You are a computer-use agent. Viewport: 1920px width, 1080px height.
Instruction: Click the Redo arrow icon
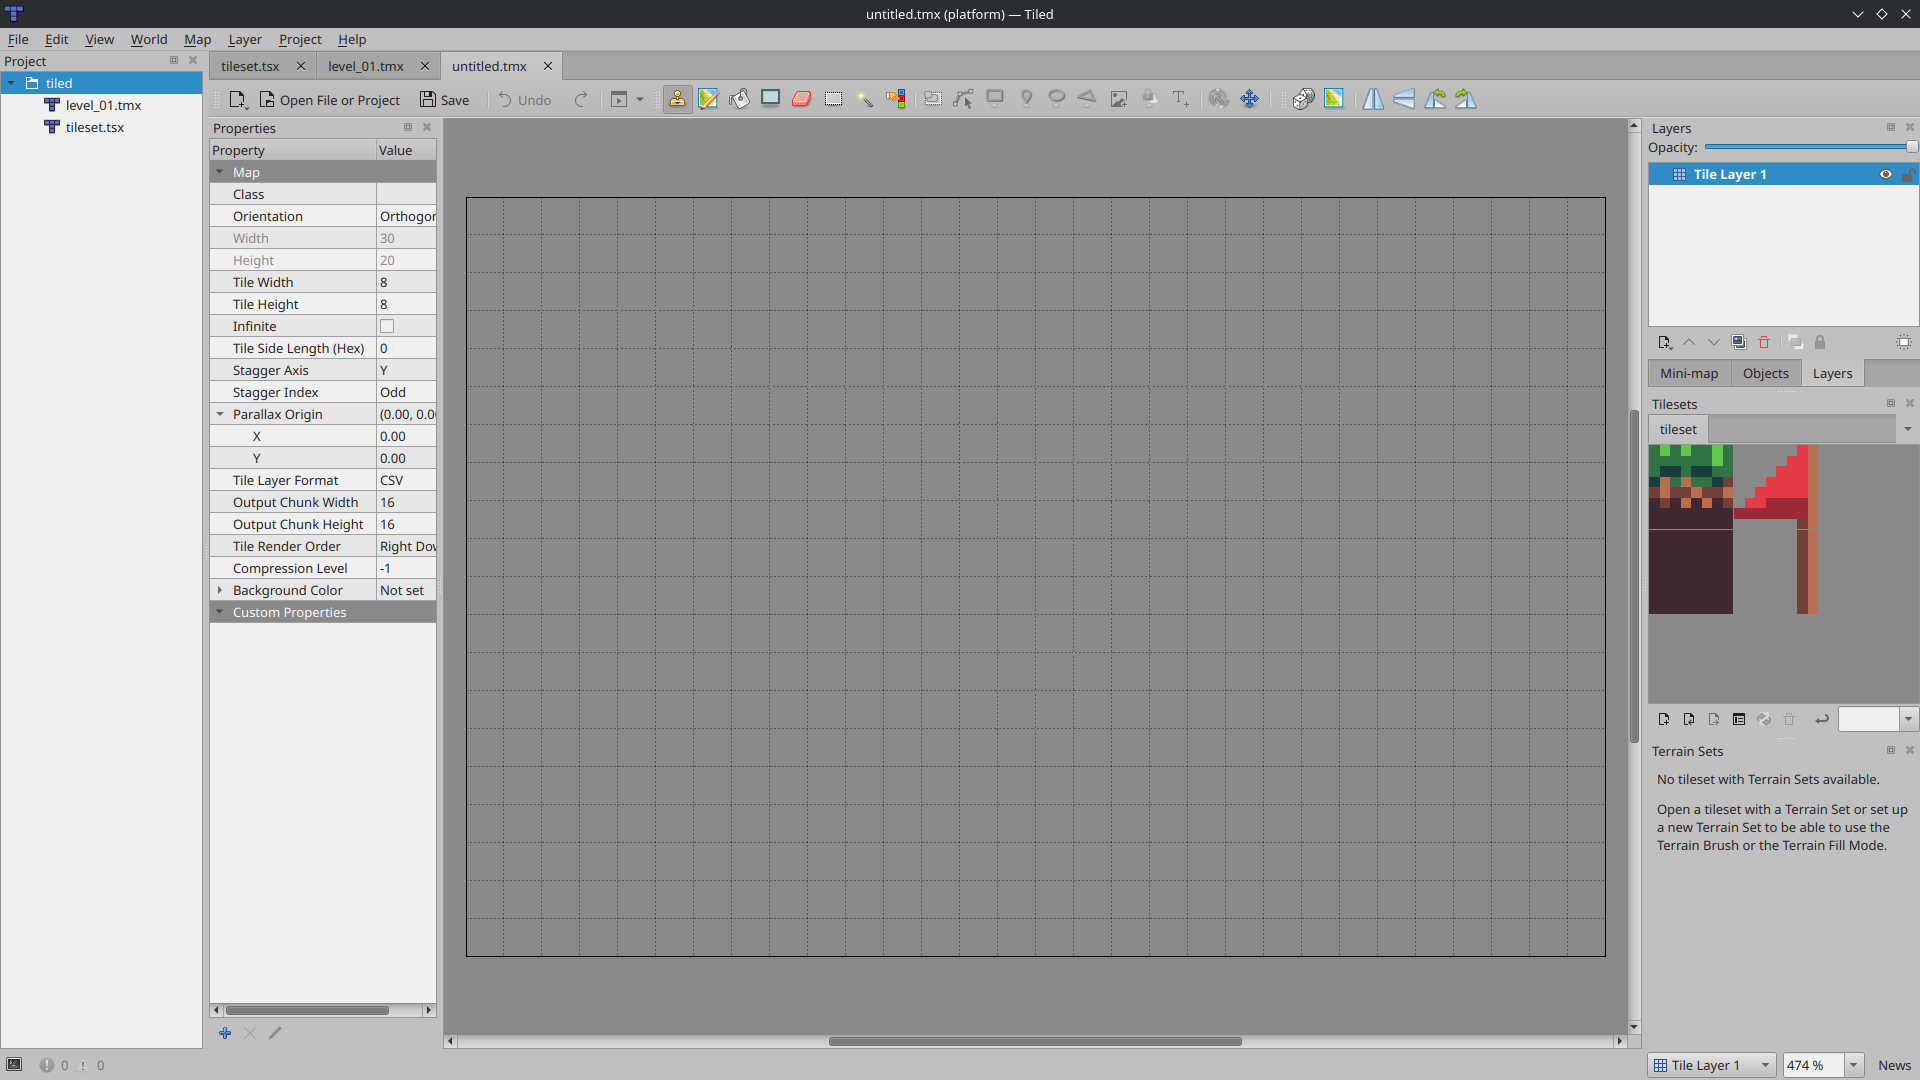pyautogui.click(x=581, y=99)
